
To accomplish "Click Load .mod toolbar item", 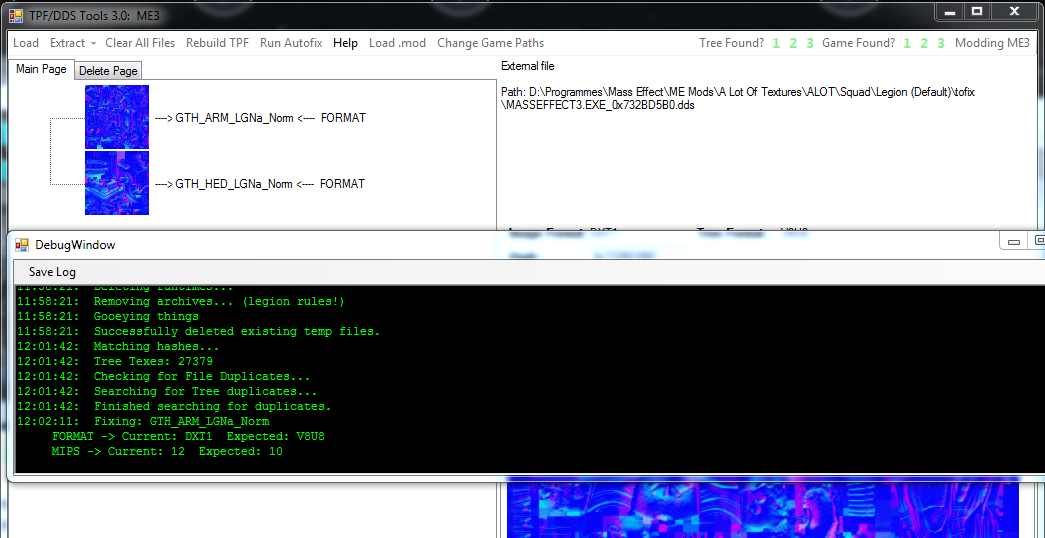I will (x=397, y=43).
